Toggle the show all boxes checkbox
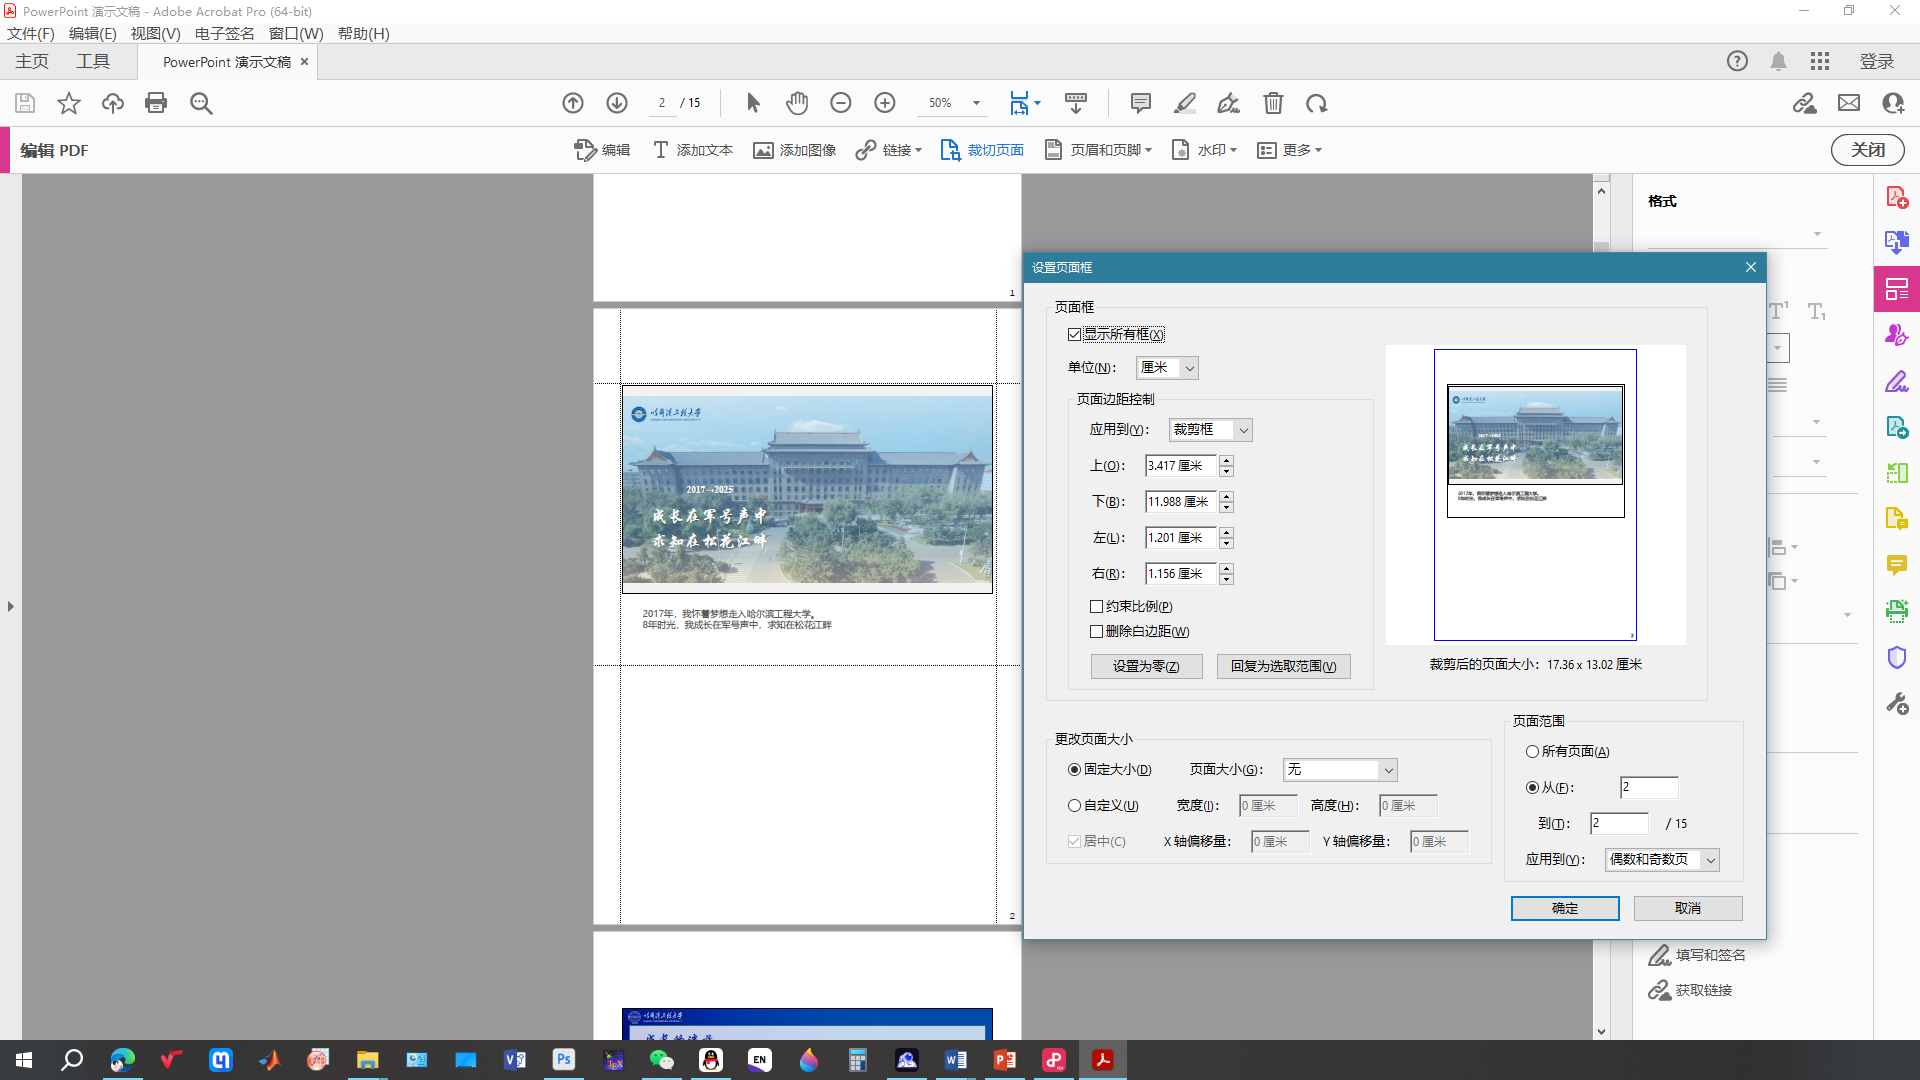The height and width of the screenshot is (1080, 1920). 1075,335
